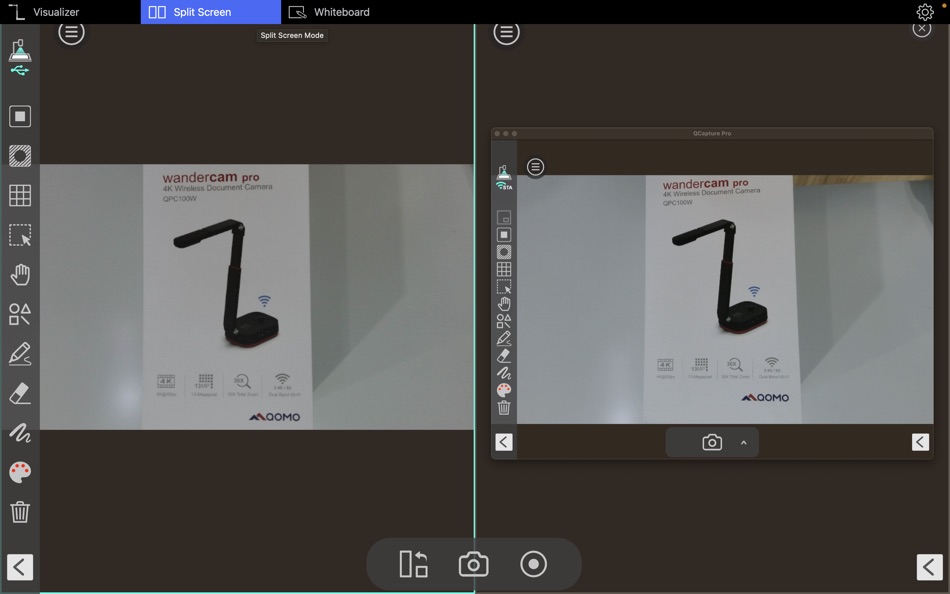This screenshot has width=950, height=594.
Task: Select the spotlight mask tool in left toolbar
Action: (20, 156)
